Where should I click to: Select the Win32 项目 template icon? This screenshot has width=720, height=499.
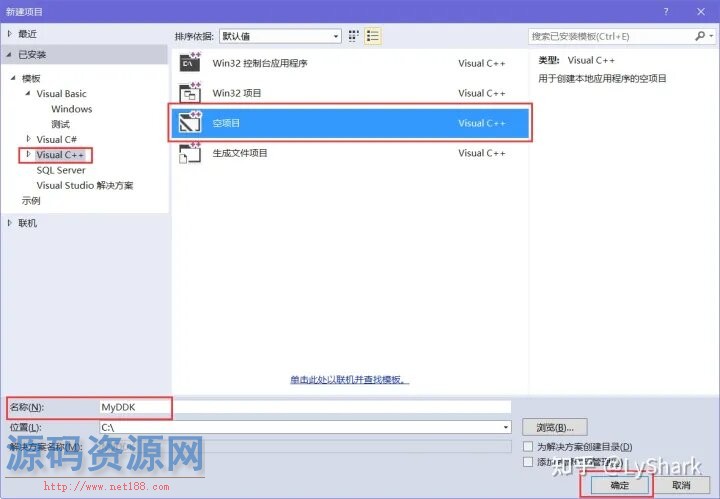coord(190,92)
